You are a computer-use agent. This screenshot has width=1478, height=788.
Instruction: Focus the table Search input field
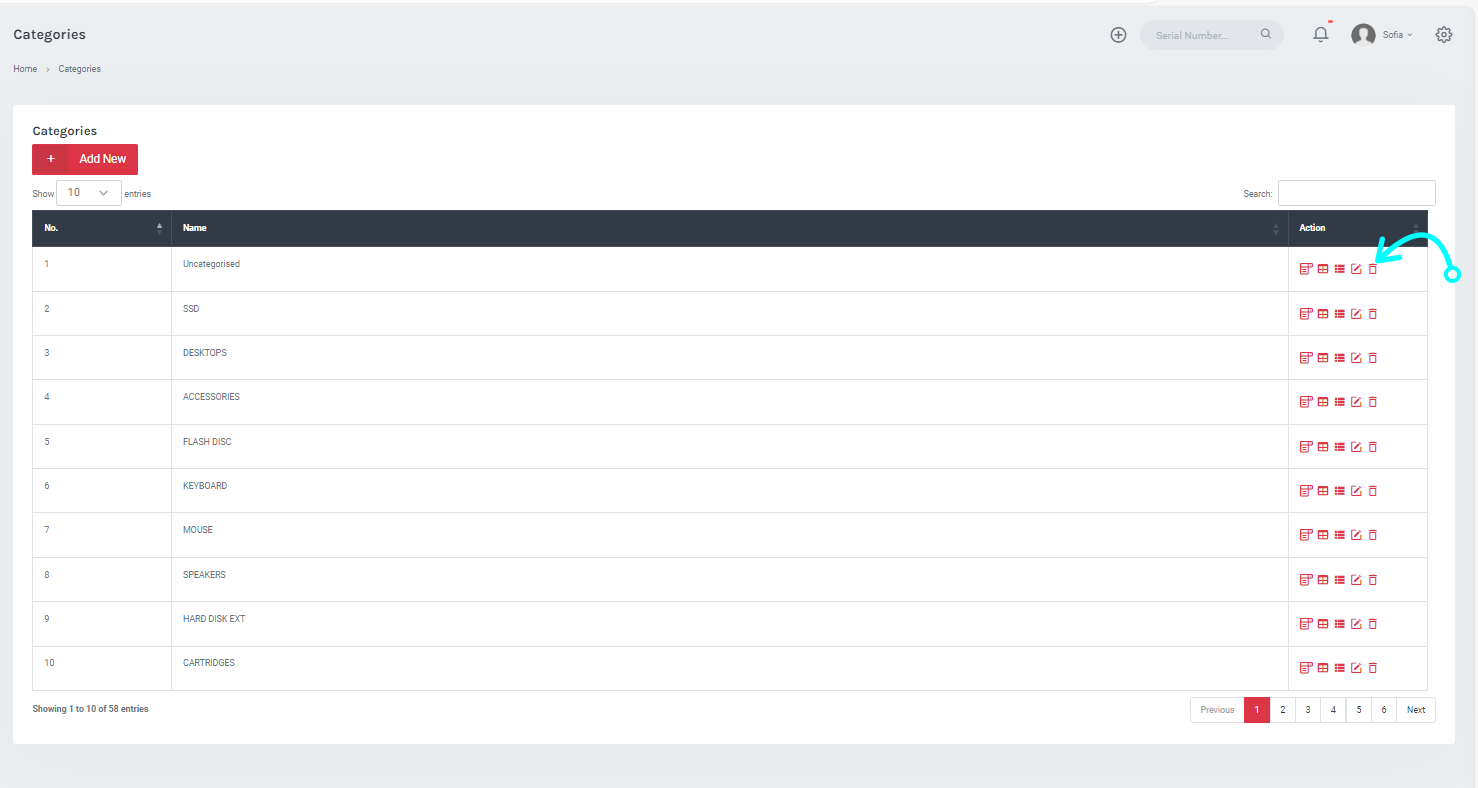click(x=1356, y=193)
